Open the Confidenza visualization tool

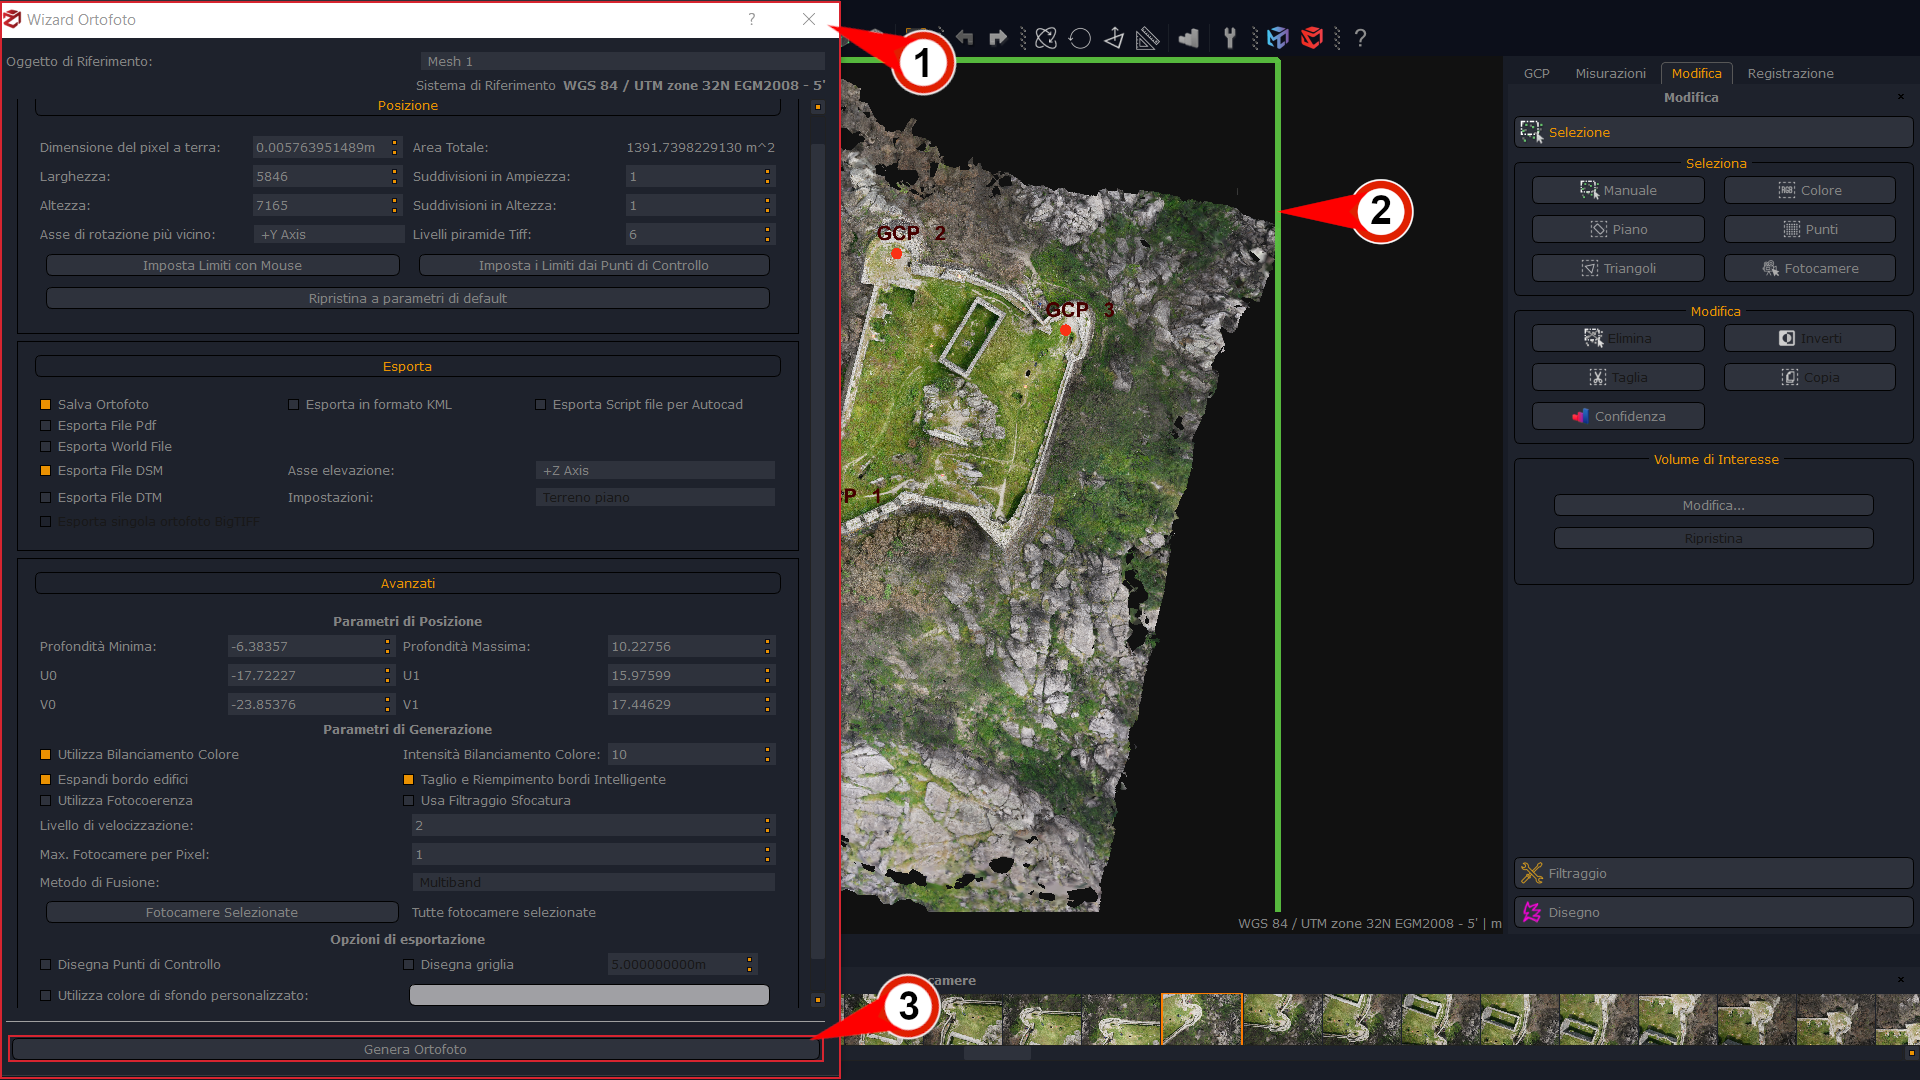1617,416
